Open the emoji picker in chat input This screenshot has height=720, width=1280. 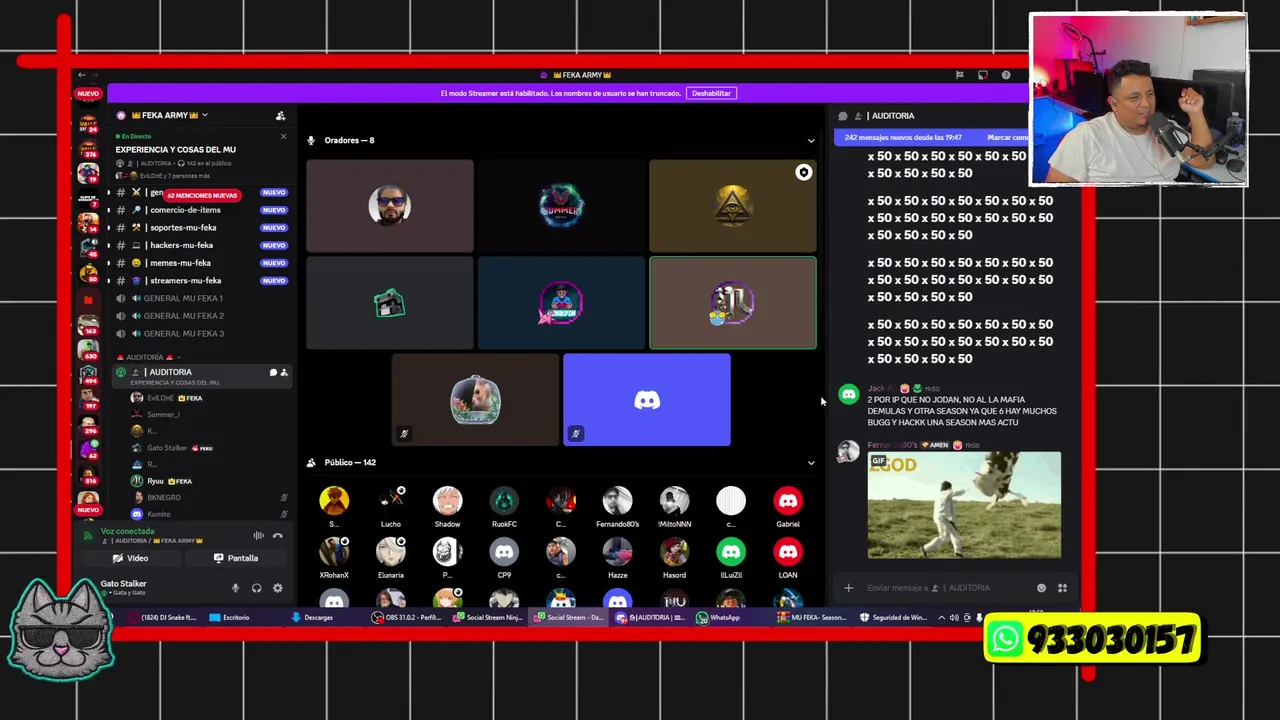1041,588
